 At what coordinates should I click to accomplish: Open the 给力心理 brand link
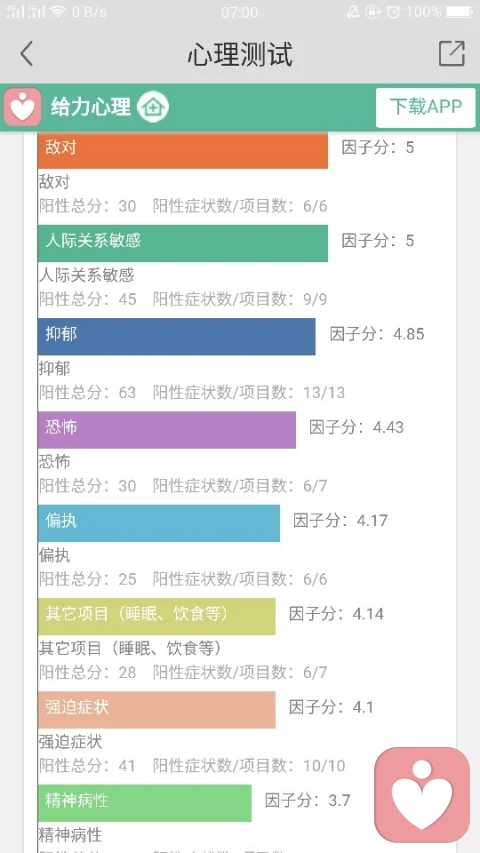[x=91, y=107]
